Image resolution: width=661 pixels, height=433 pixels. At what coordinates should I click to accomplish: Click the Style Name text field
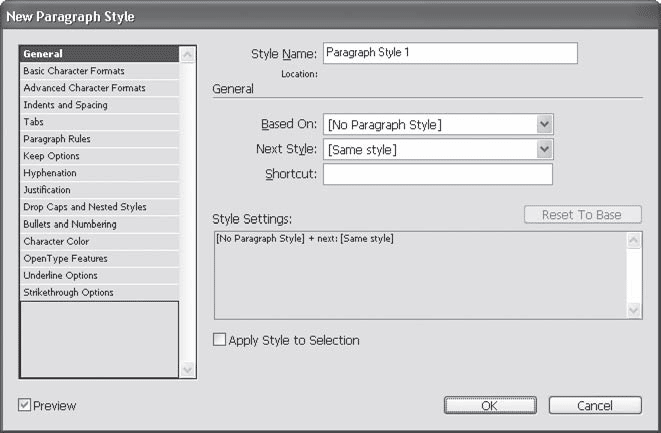pyautogui.click(x=450, y=53)
